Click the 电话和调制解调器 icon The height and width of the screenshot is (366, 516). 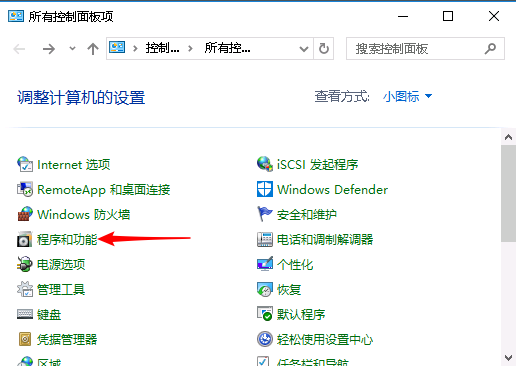coord(265,239)
